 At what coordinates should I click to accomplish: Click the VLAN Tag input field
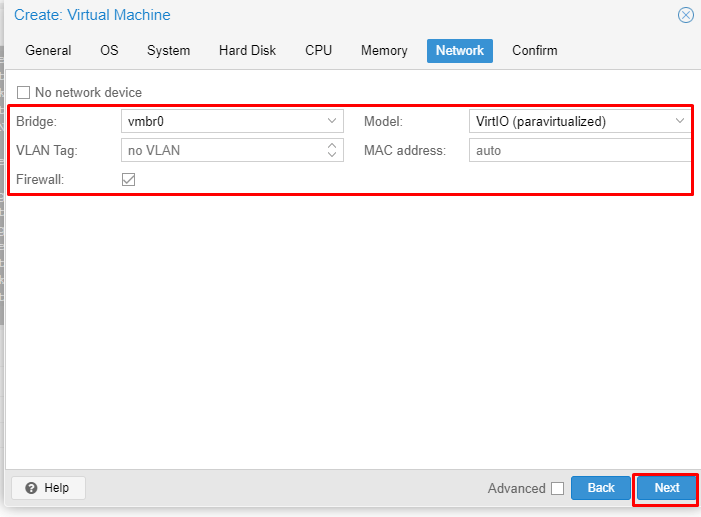click(220, 151)
